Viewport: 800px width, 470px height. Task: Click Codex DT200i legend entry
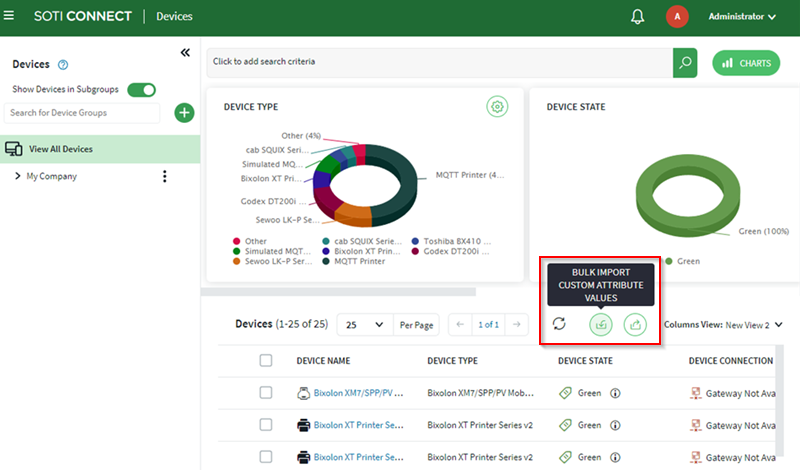click(451, 251)
